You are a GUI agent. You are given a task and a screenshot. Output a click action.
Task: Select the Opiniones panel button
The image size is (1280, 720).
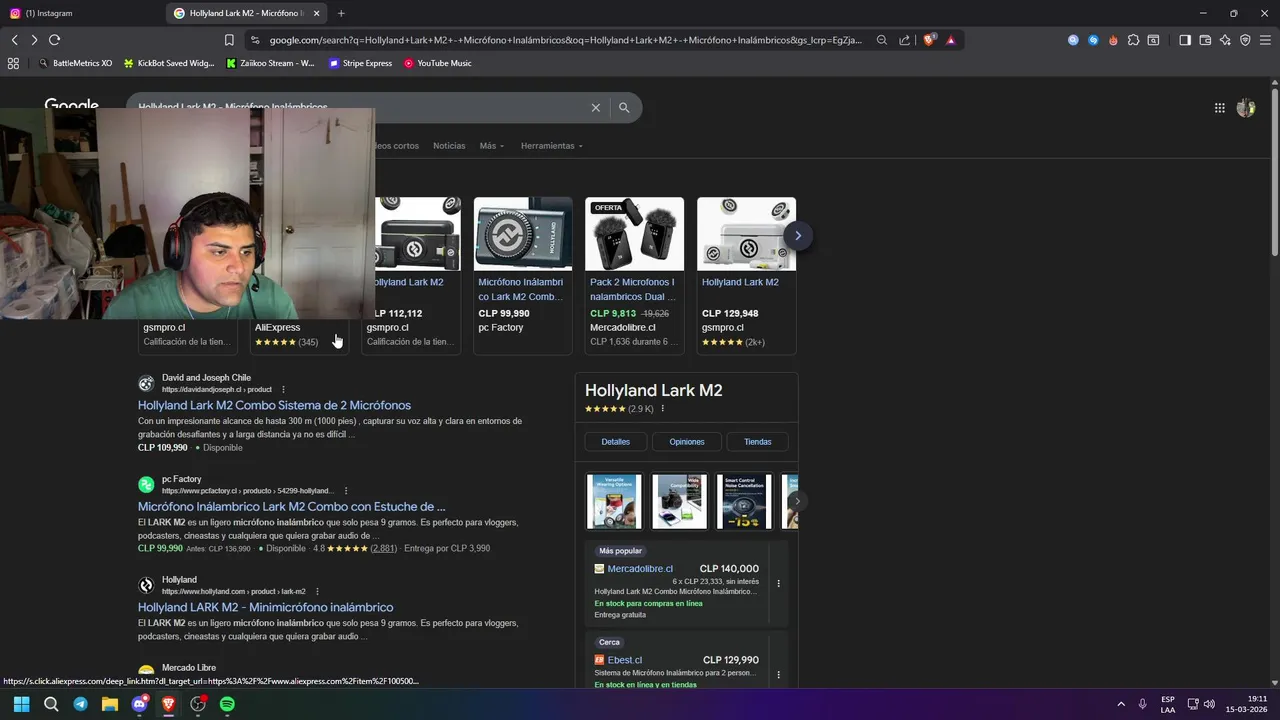pos(687,441)
